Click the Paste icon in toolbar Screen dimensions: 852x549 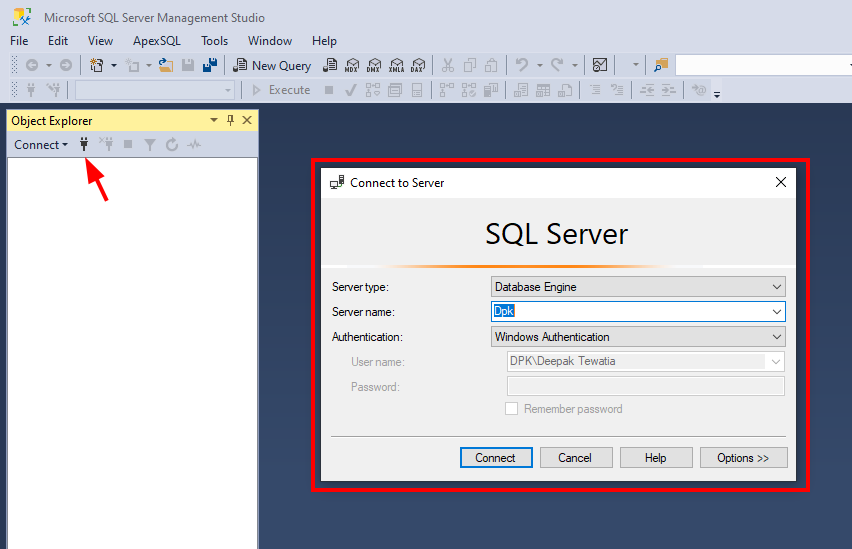pyautogui.click(x=491, y=65)
